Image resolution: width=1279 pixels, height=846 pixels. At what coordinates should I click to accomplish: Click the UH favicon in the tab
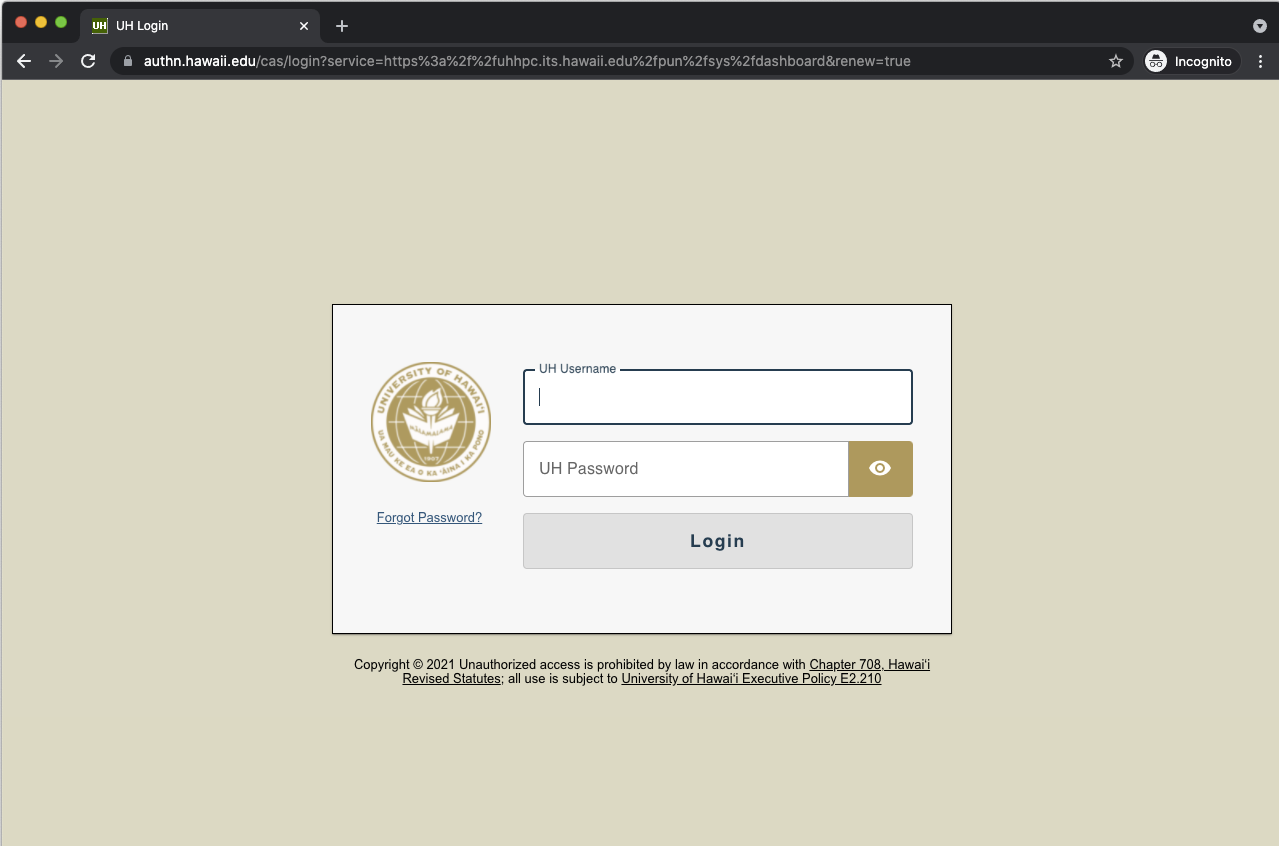tap(100, 26)
